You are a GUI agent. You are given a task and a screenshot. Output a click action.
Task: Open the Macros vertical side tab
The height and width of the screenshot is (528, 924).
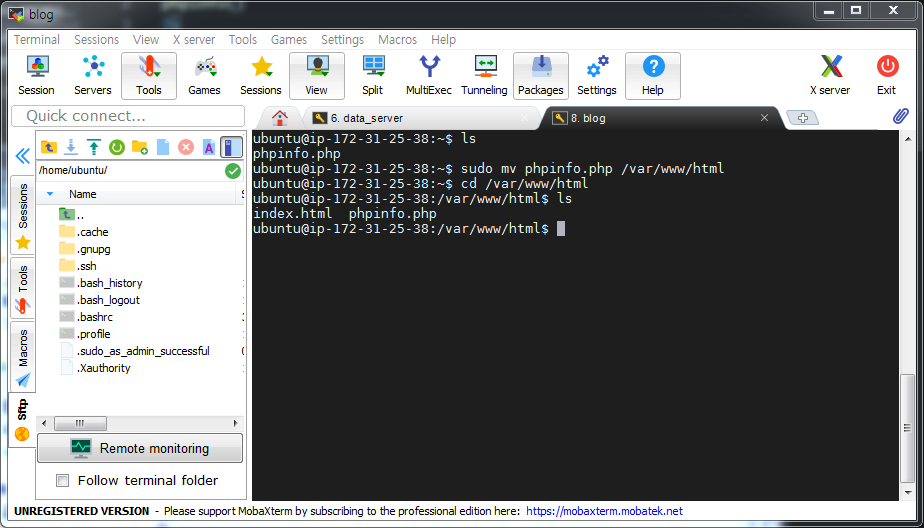click(x=23, y=357)
